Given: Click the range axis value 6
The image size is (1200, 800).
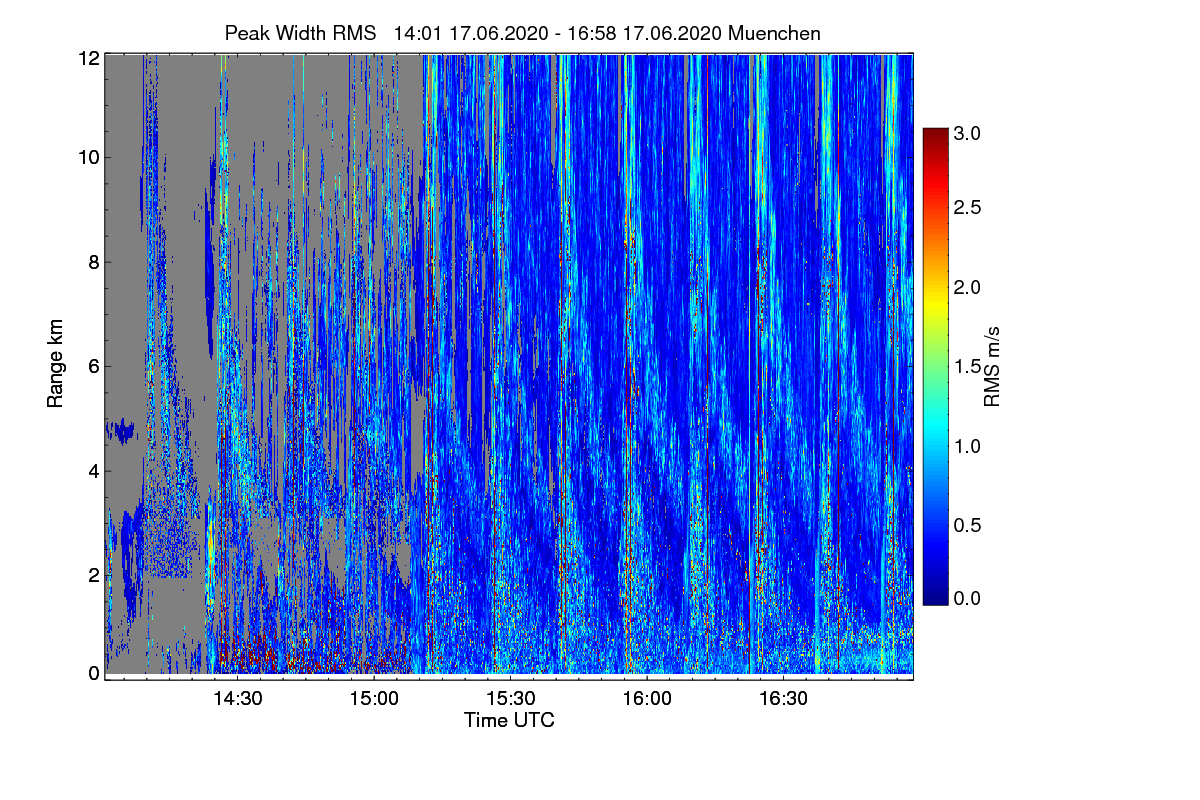Looking at the screenshot, I should click(94, 366).
